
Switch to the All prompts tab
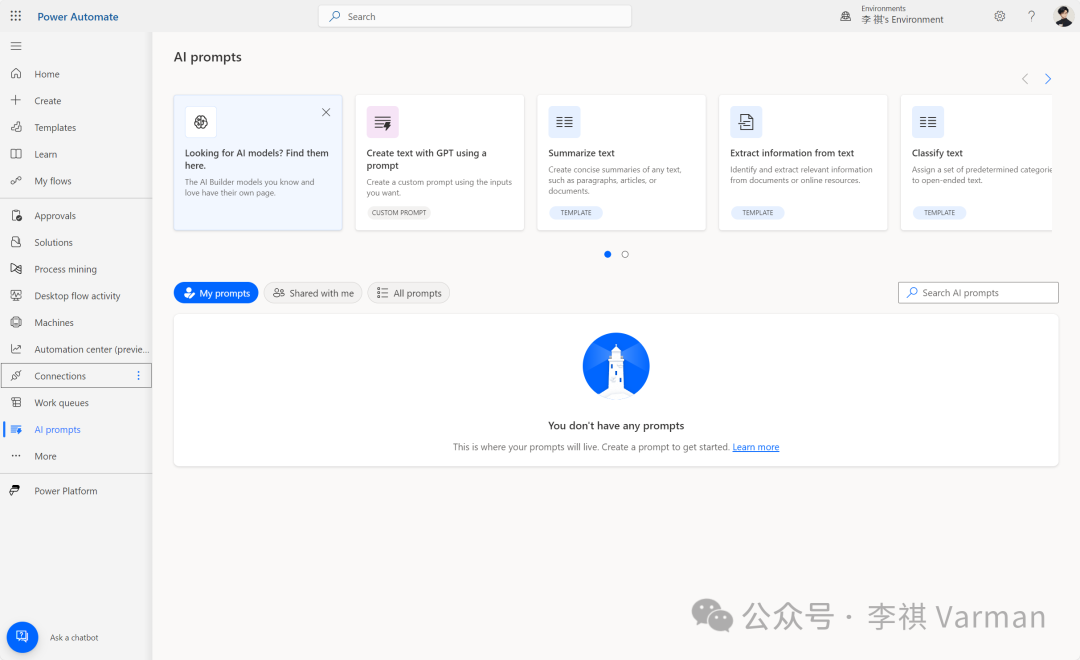pos(408,293)
